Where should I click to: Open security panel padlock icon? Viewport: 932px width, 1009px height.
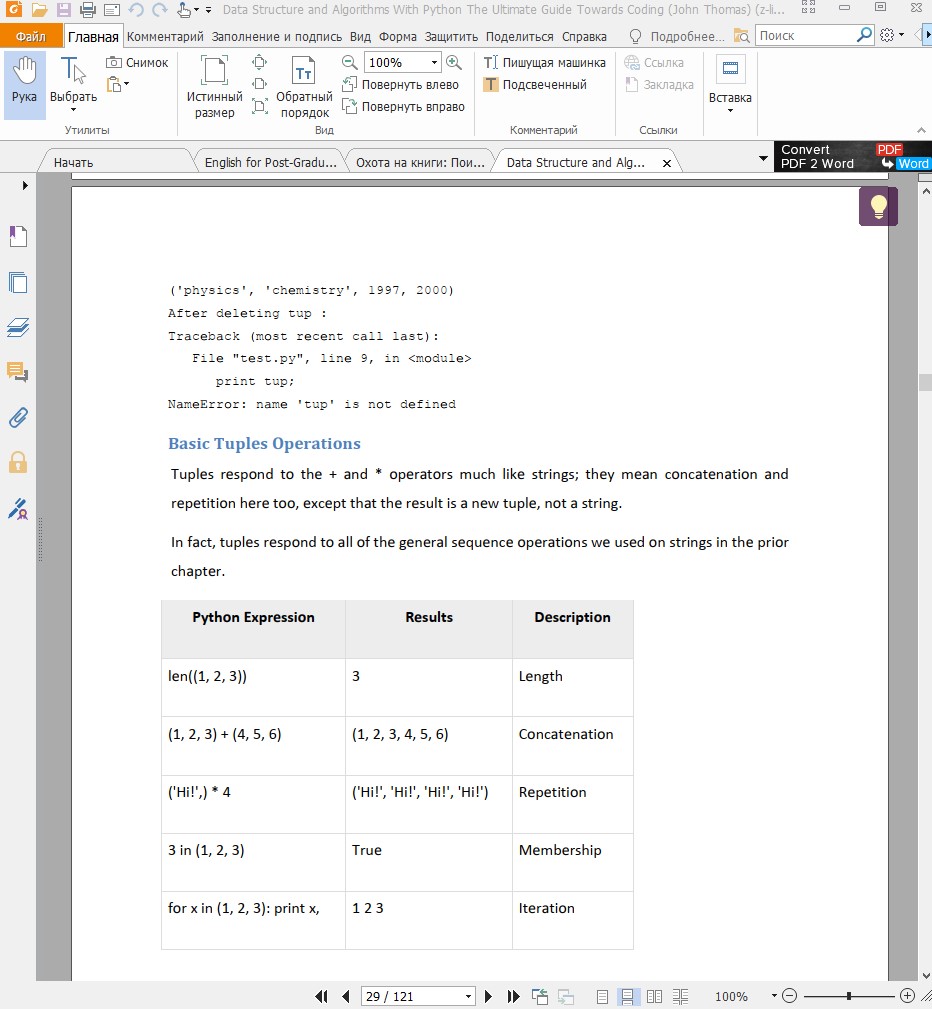(18, 463)
